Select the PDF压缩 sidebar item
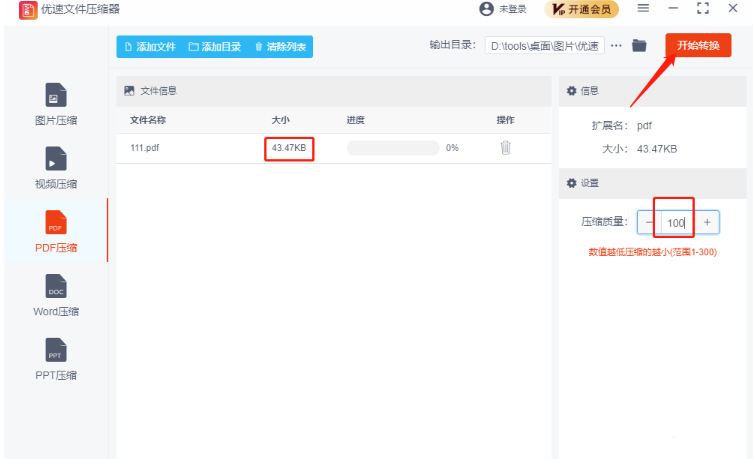 tap(56, 231)
